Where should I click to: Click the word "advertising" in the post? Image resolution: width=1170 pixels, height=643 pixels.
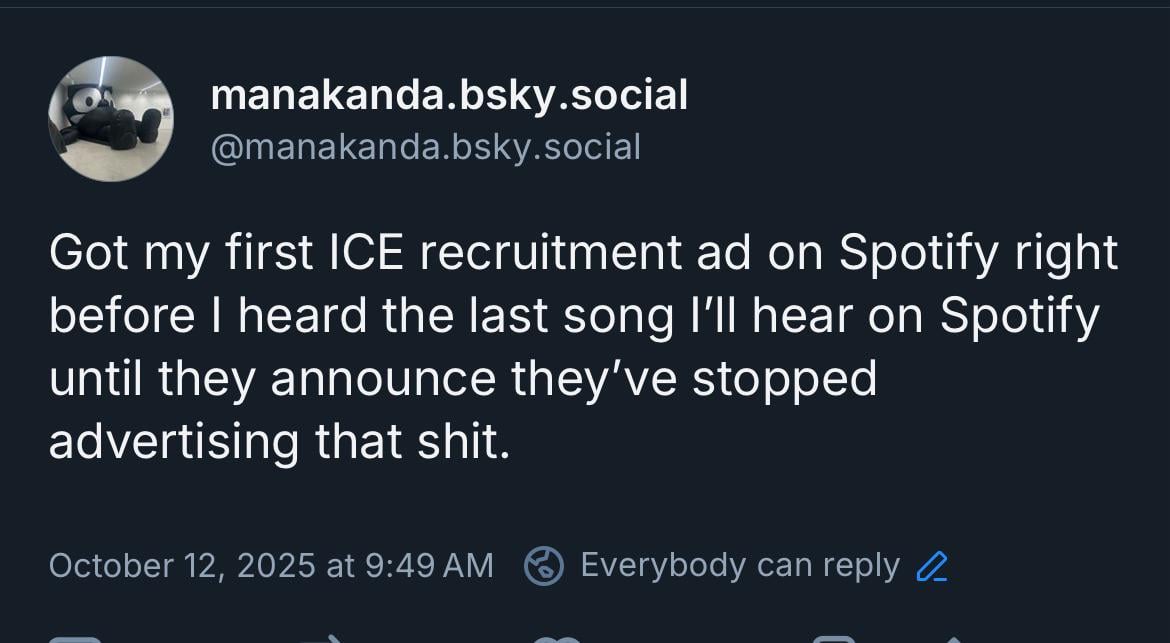coord(173,441)
